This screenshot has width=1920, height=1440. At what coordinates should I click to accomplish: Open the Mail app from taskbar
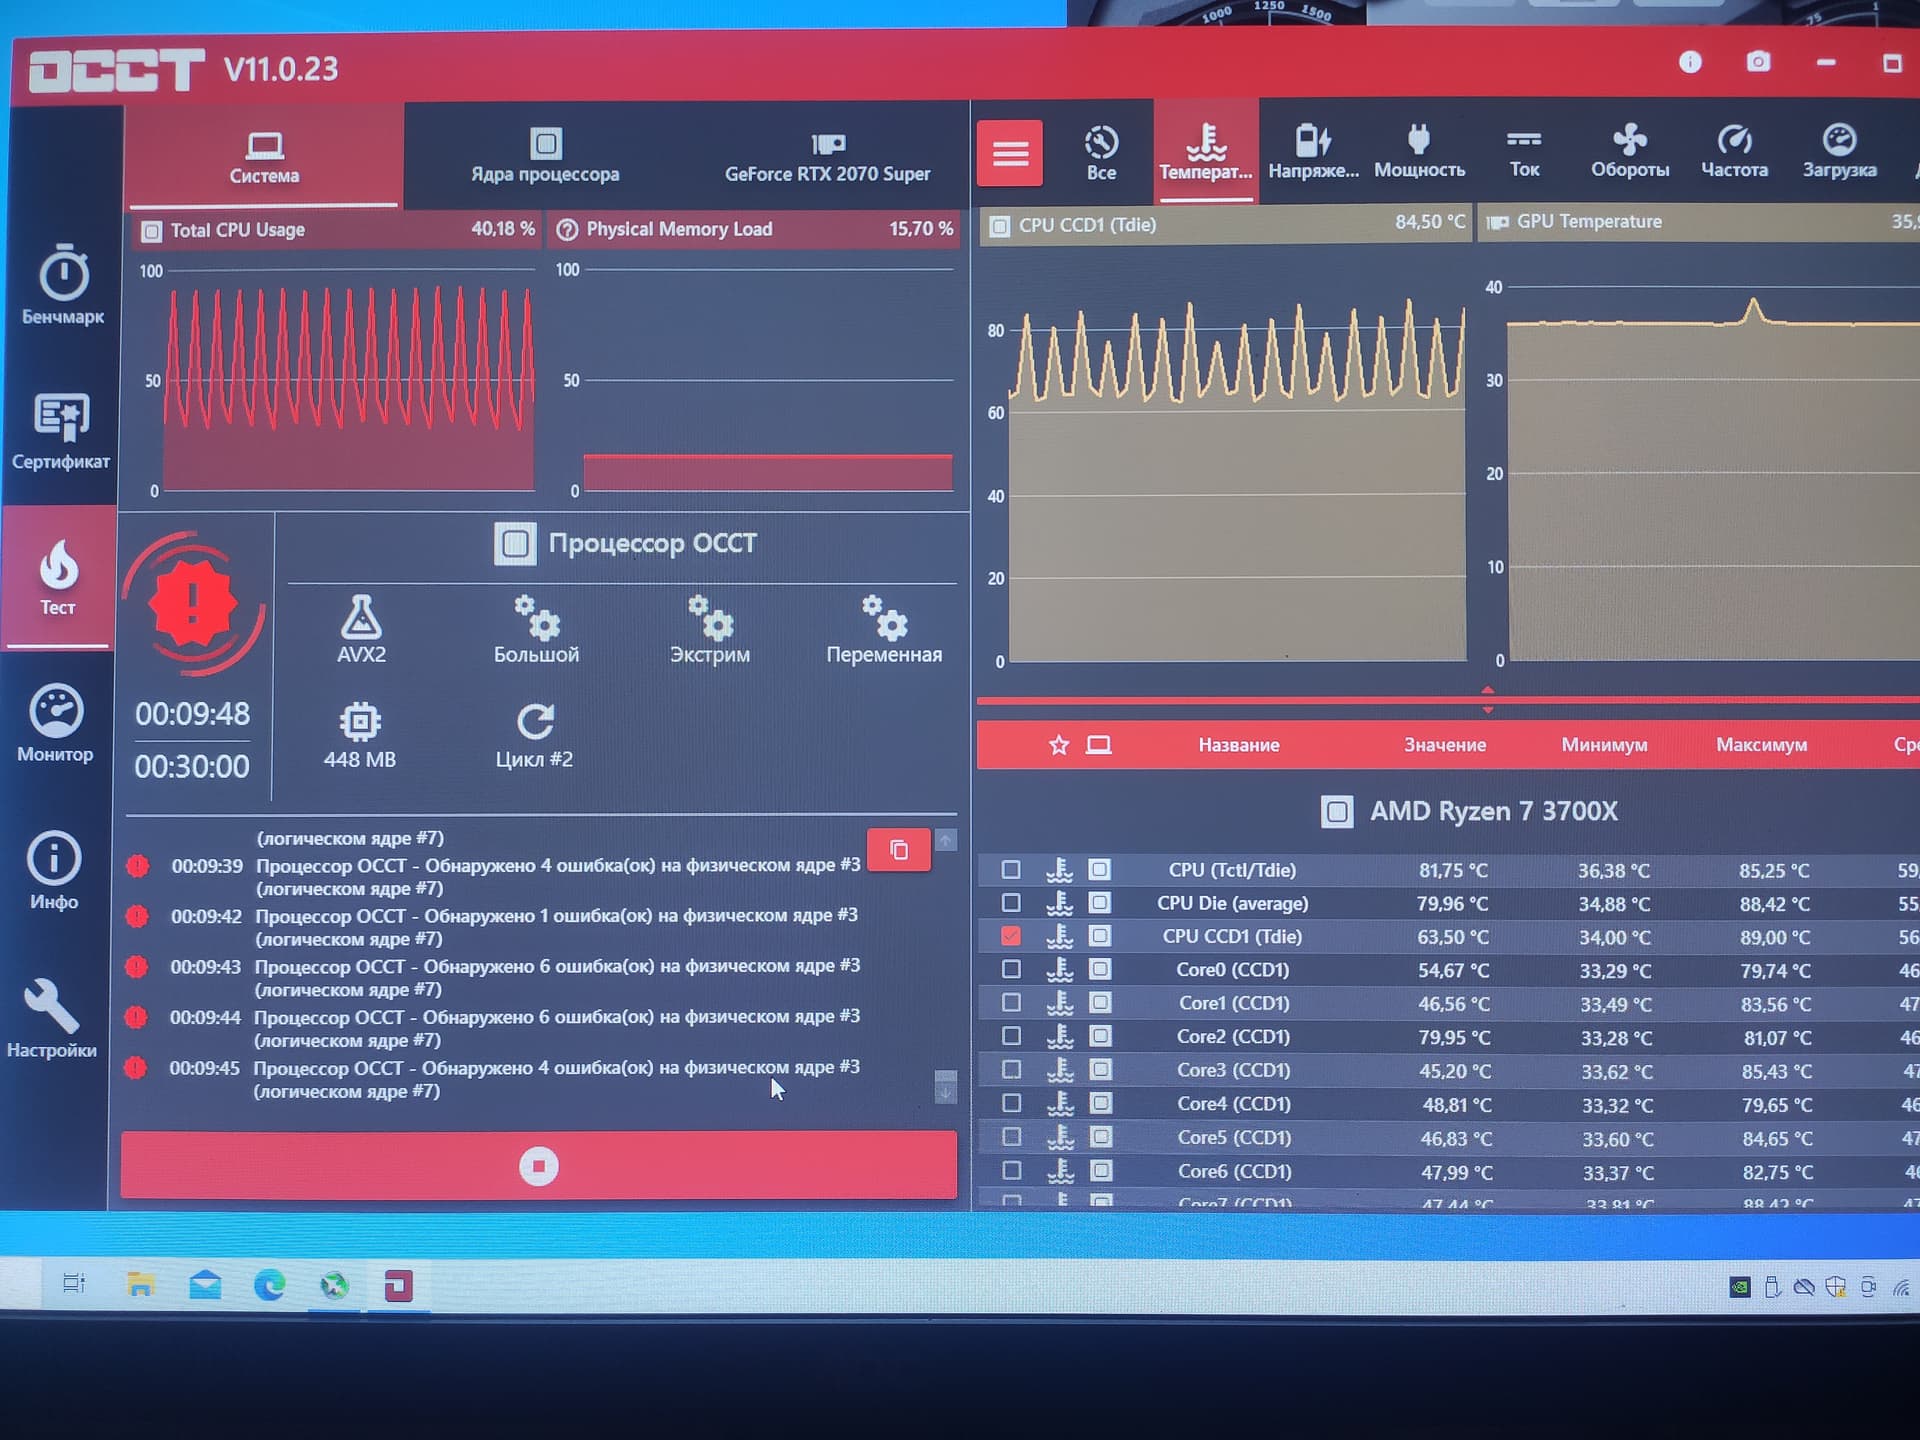(205, 1284)
